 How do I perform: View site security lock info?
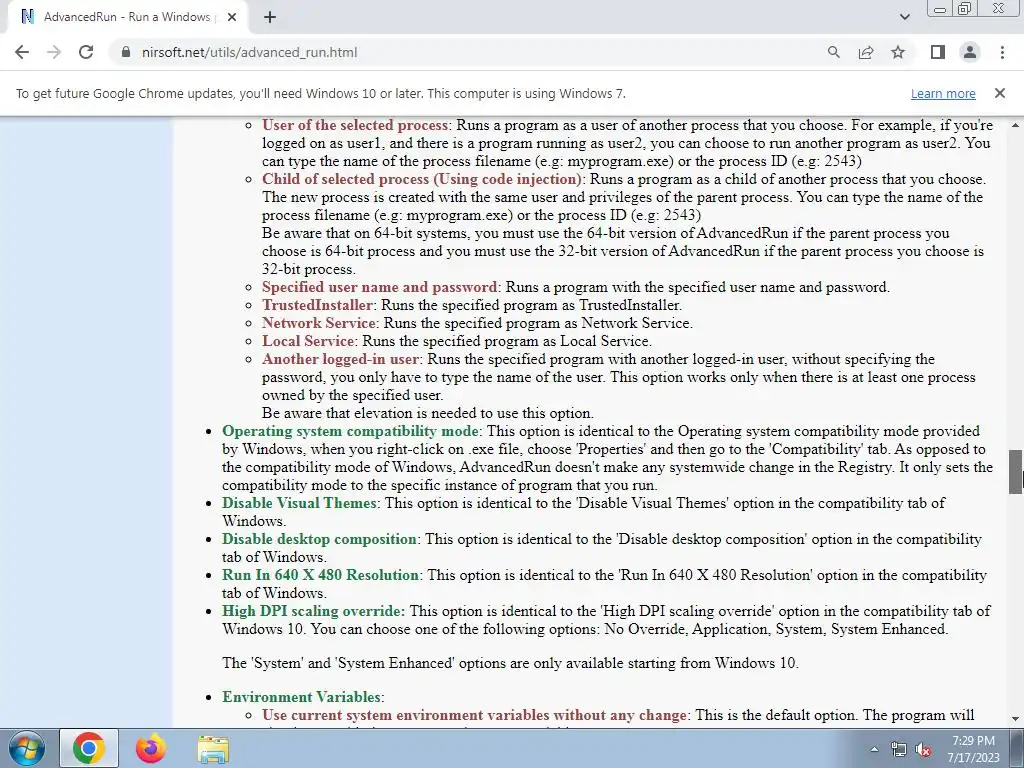click(125, 52)
